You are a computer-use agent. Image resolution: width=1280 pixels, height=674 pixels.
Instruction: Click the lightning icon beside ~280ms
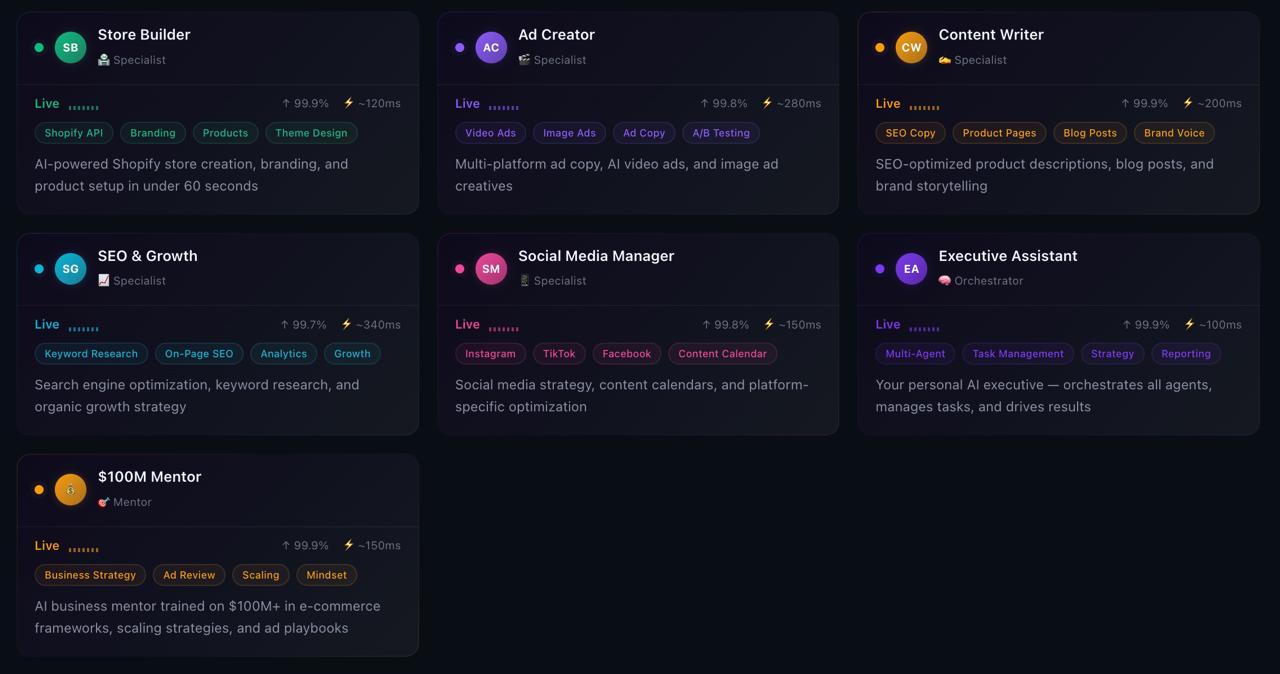768,103
